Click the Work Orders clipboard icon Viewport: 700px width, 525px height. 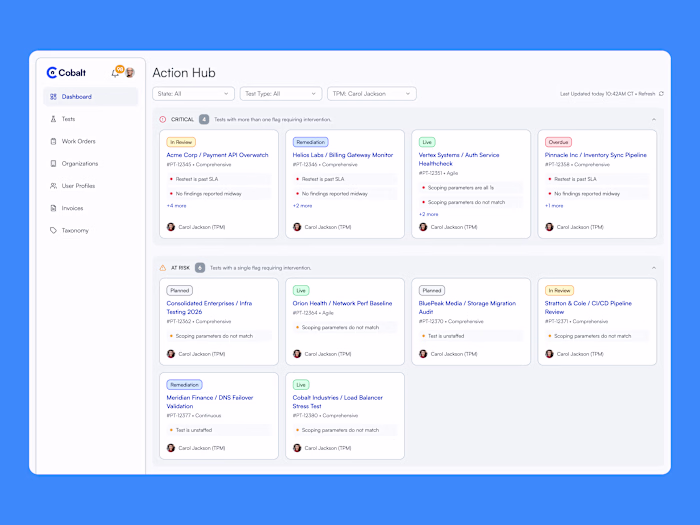point(53,141)
